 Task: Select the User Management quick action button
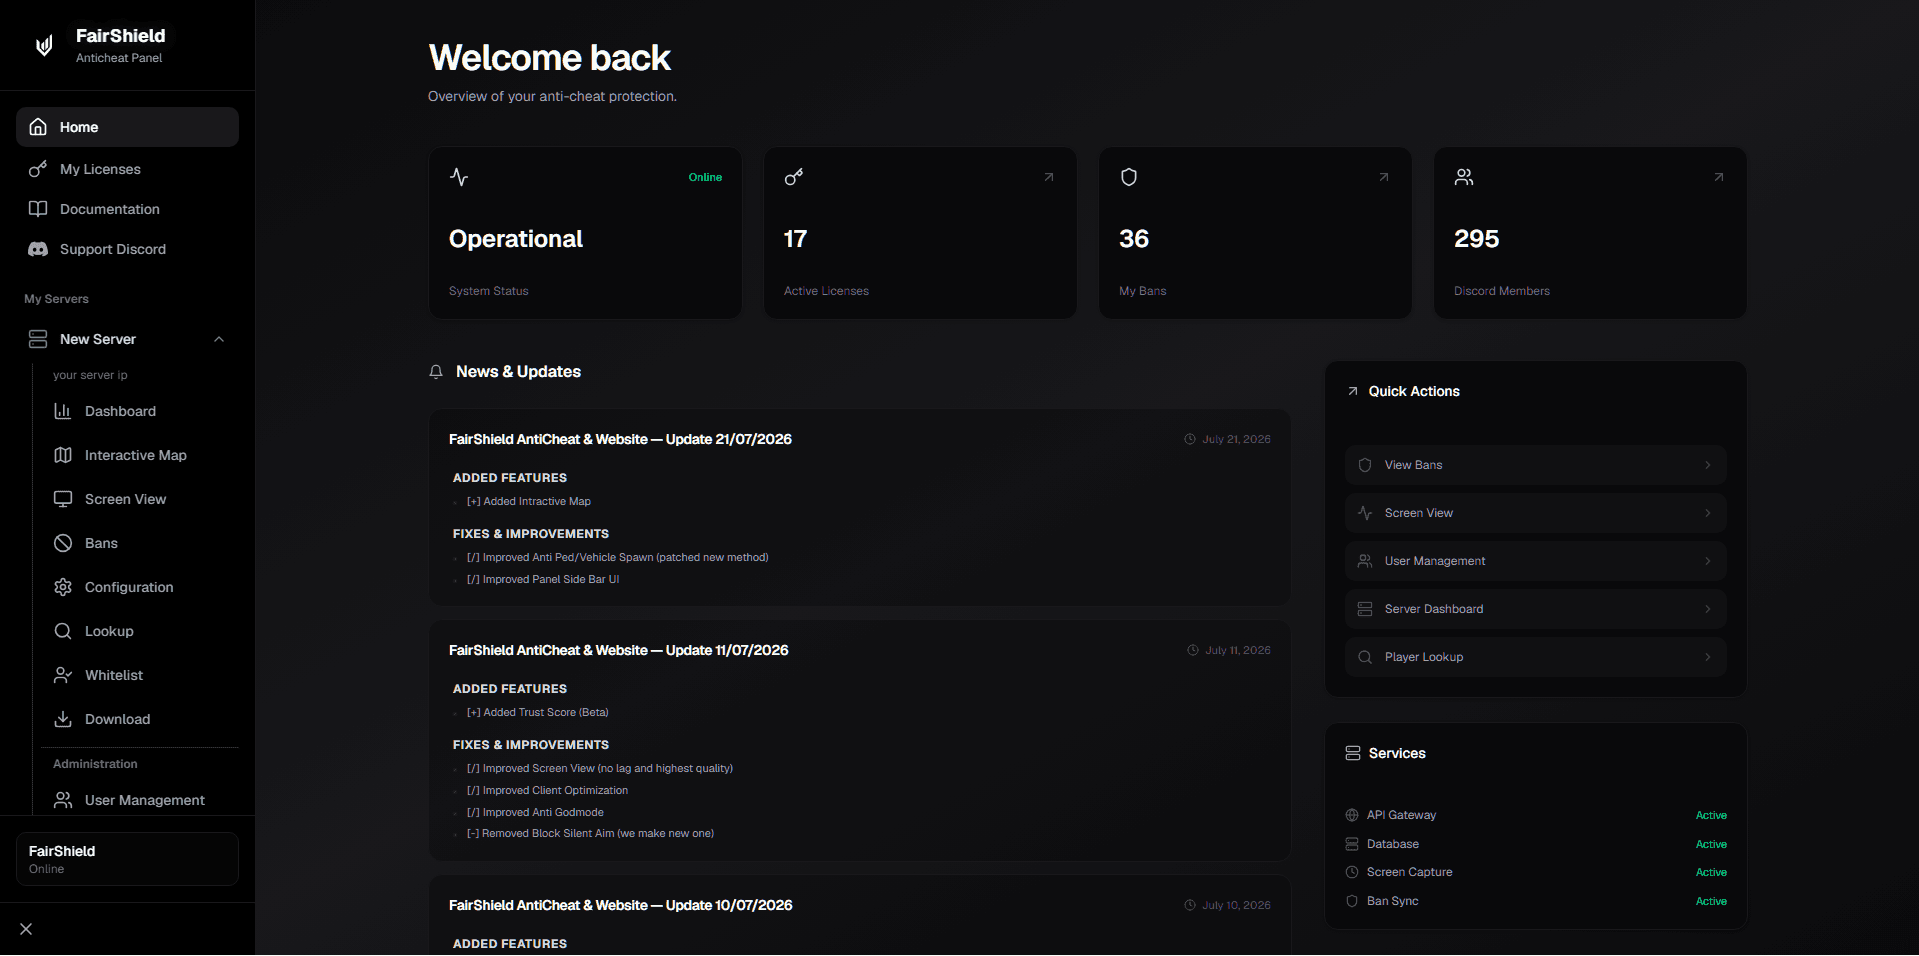tap(1536, 561)
